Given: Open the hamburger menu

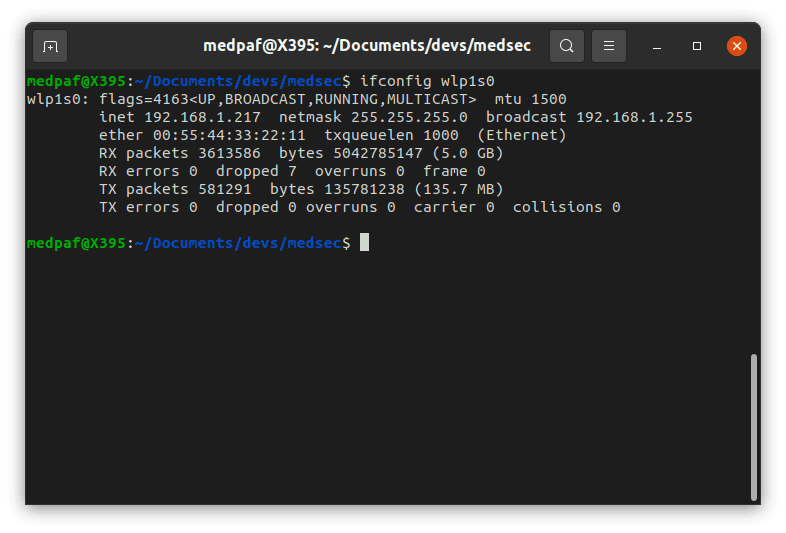Looking at the screenshot, I should click(x=609, y=46).
